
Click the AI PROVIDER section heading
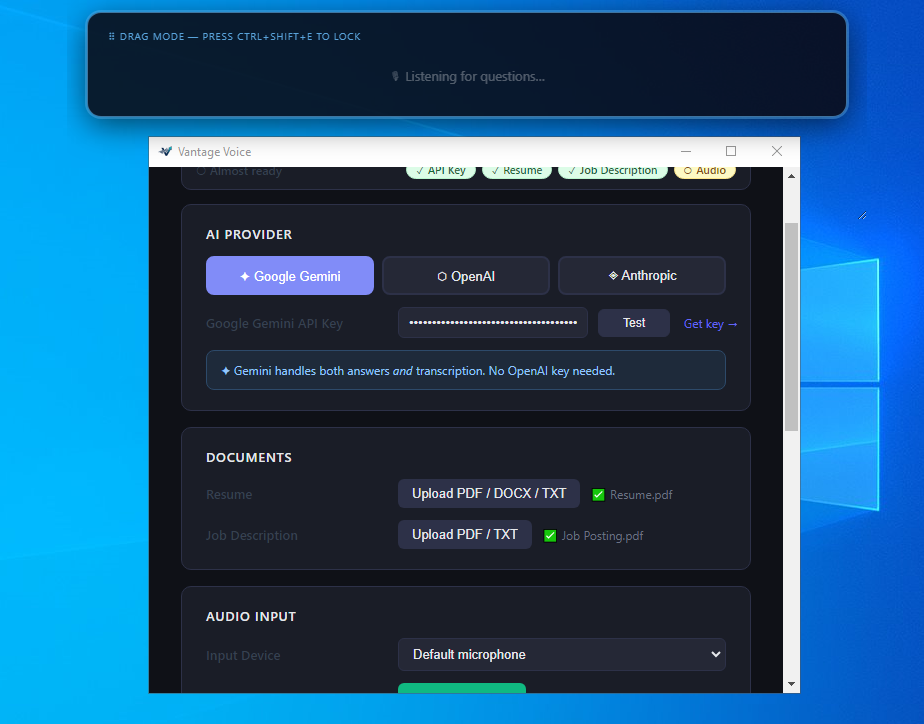249,234
